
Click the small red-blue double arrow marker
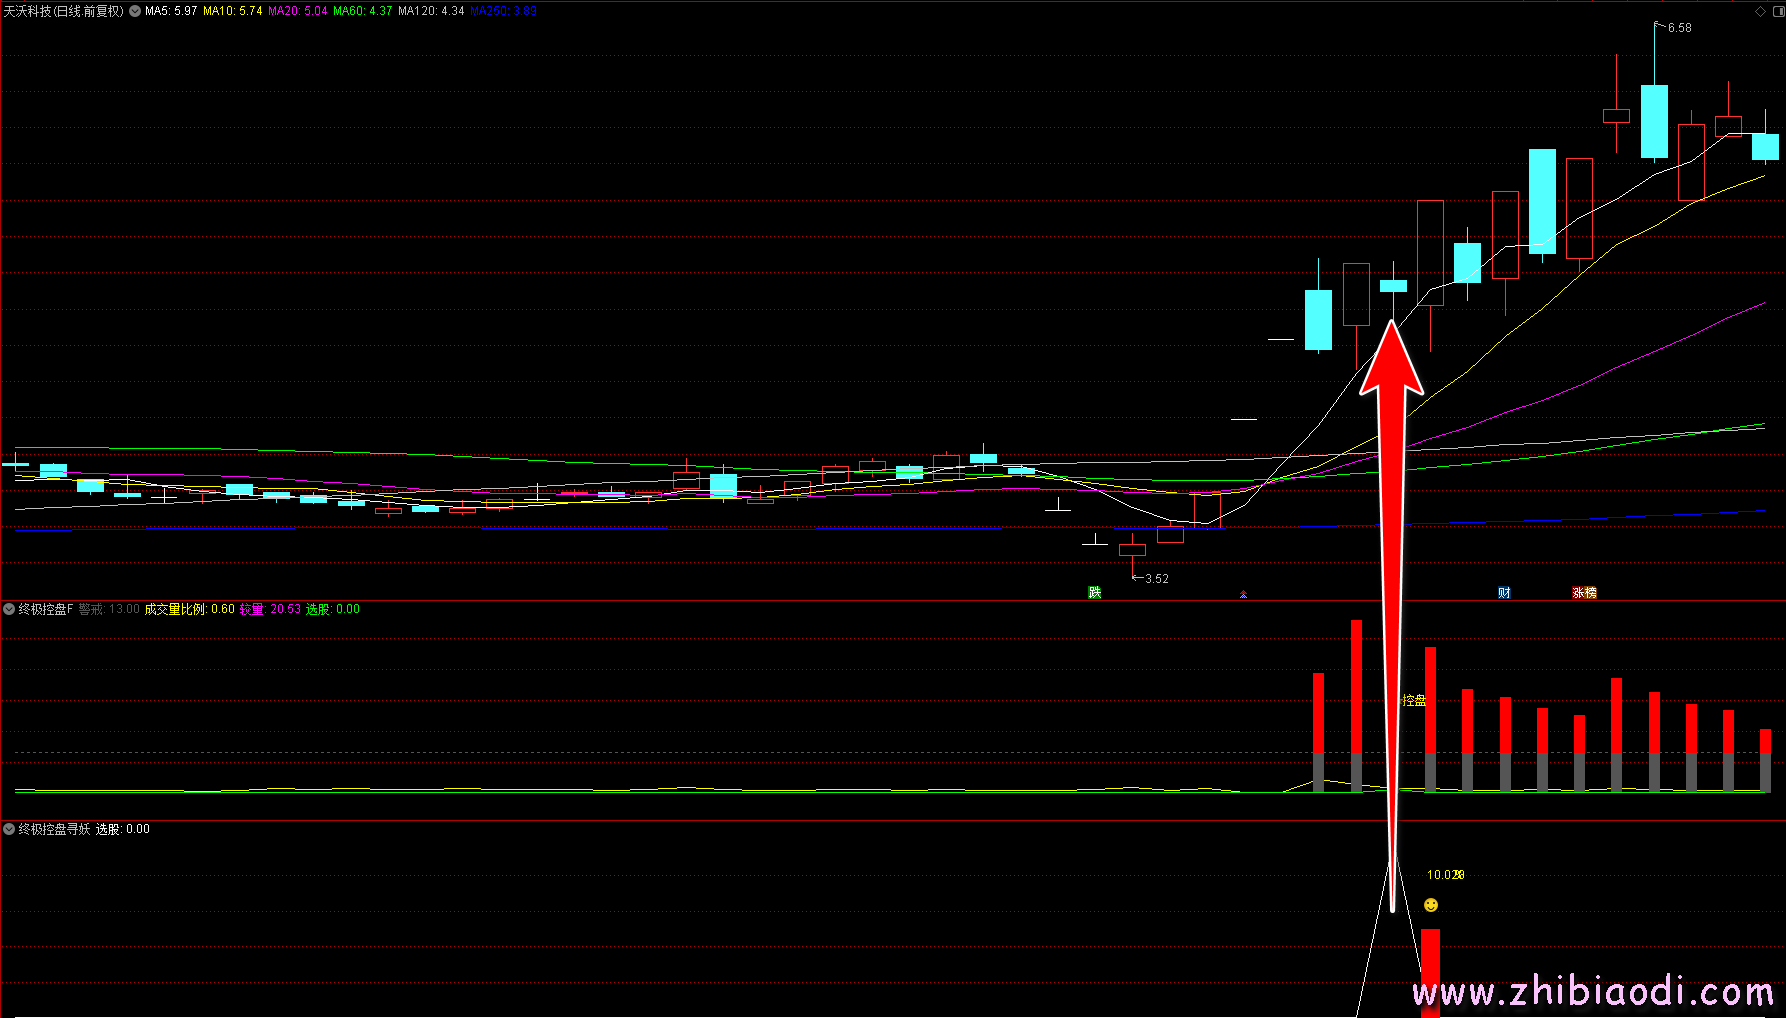click(x=1243, y=594)
